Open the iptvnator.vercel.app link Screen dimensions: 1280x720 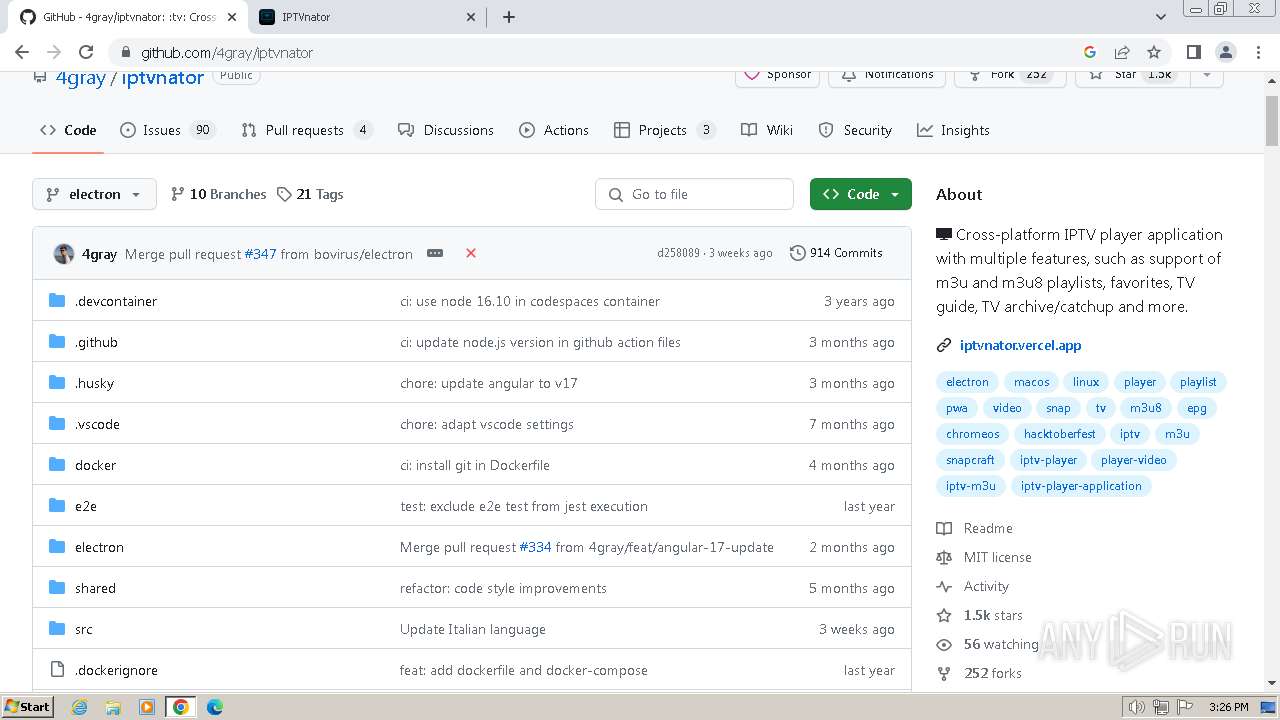[x=1020, y=345]
